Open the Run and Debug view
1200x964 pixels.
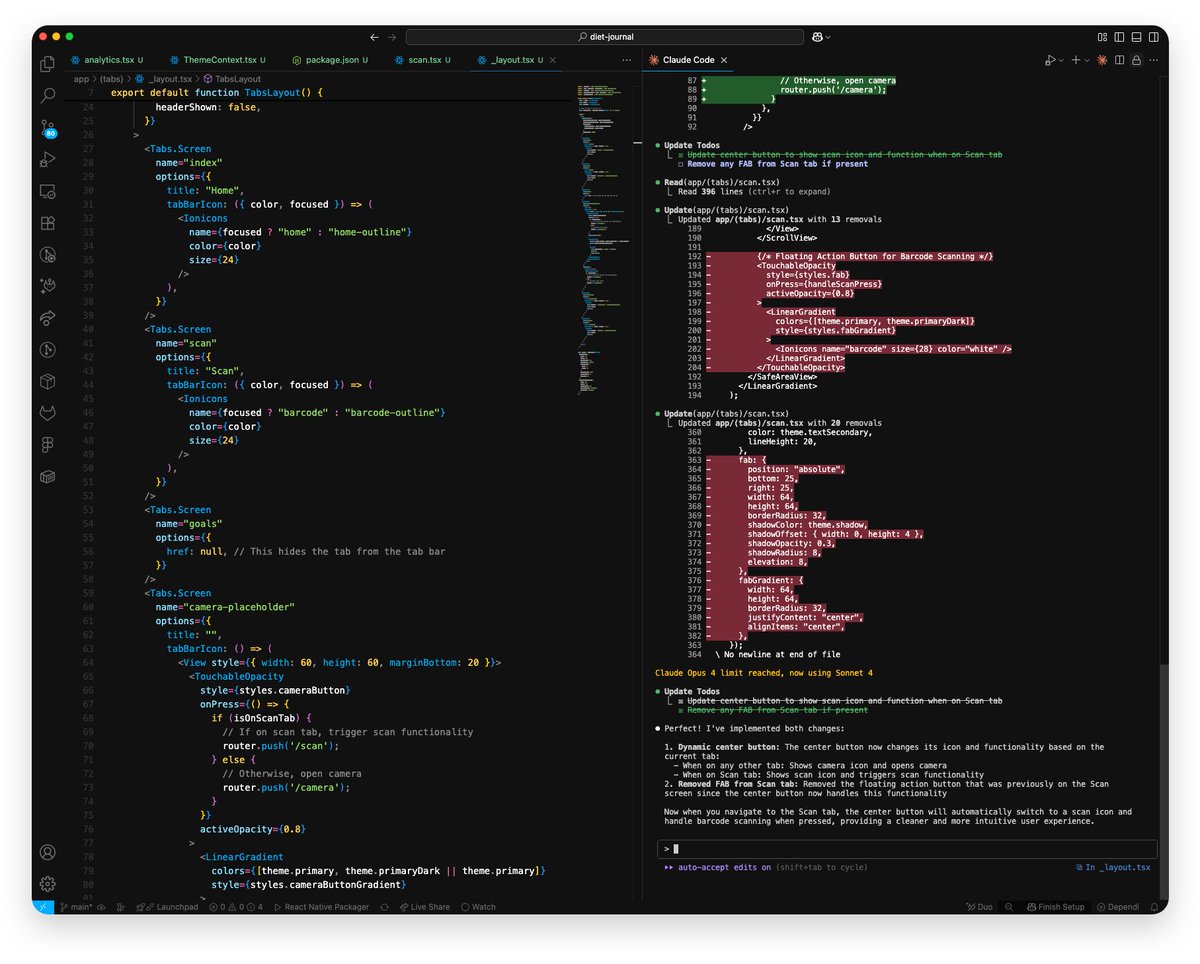(x=47, y=159)
